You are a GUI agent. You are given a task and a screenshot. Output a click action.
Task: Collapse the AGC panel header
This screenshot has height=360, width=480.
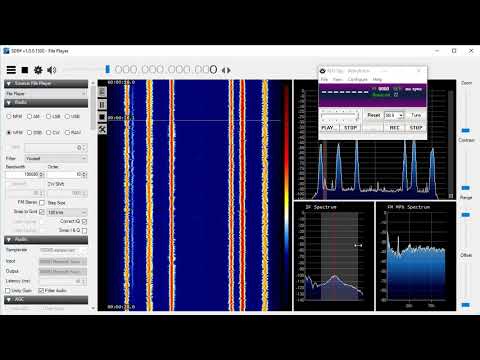point(46,300)
